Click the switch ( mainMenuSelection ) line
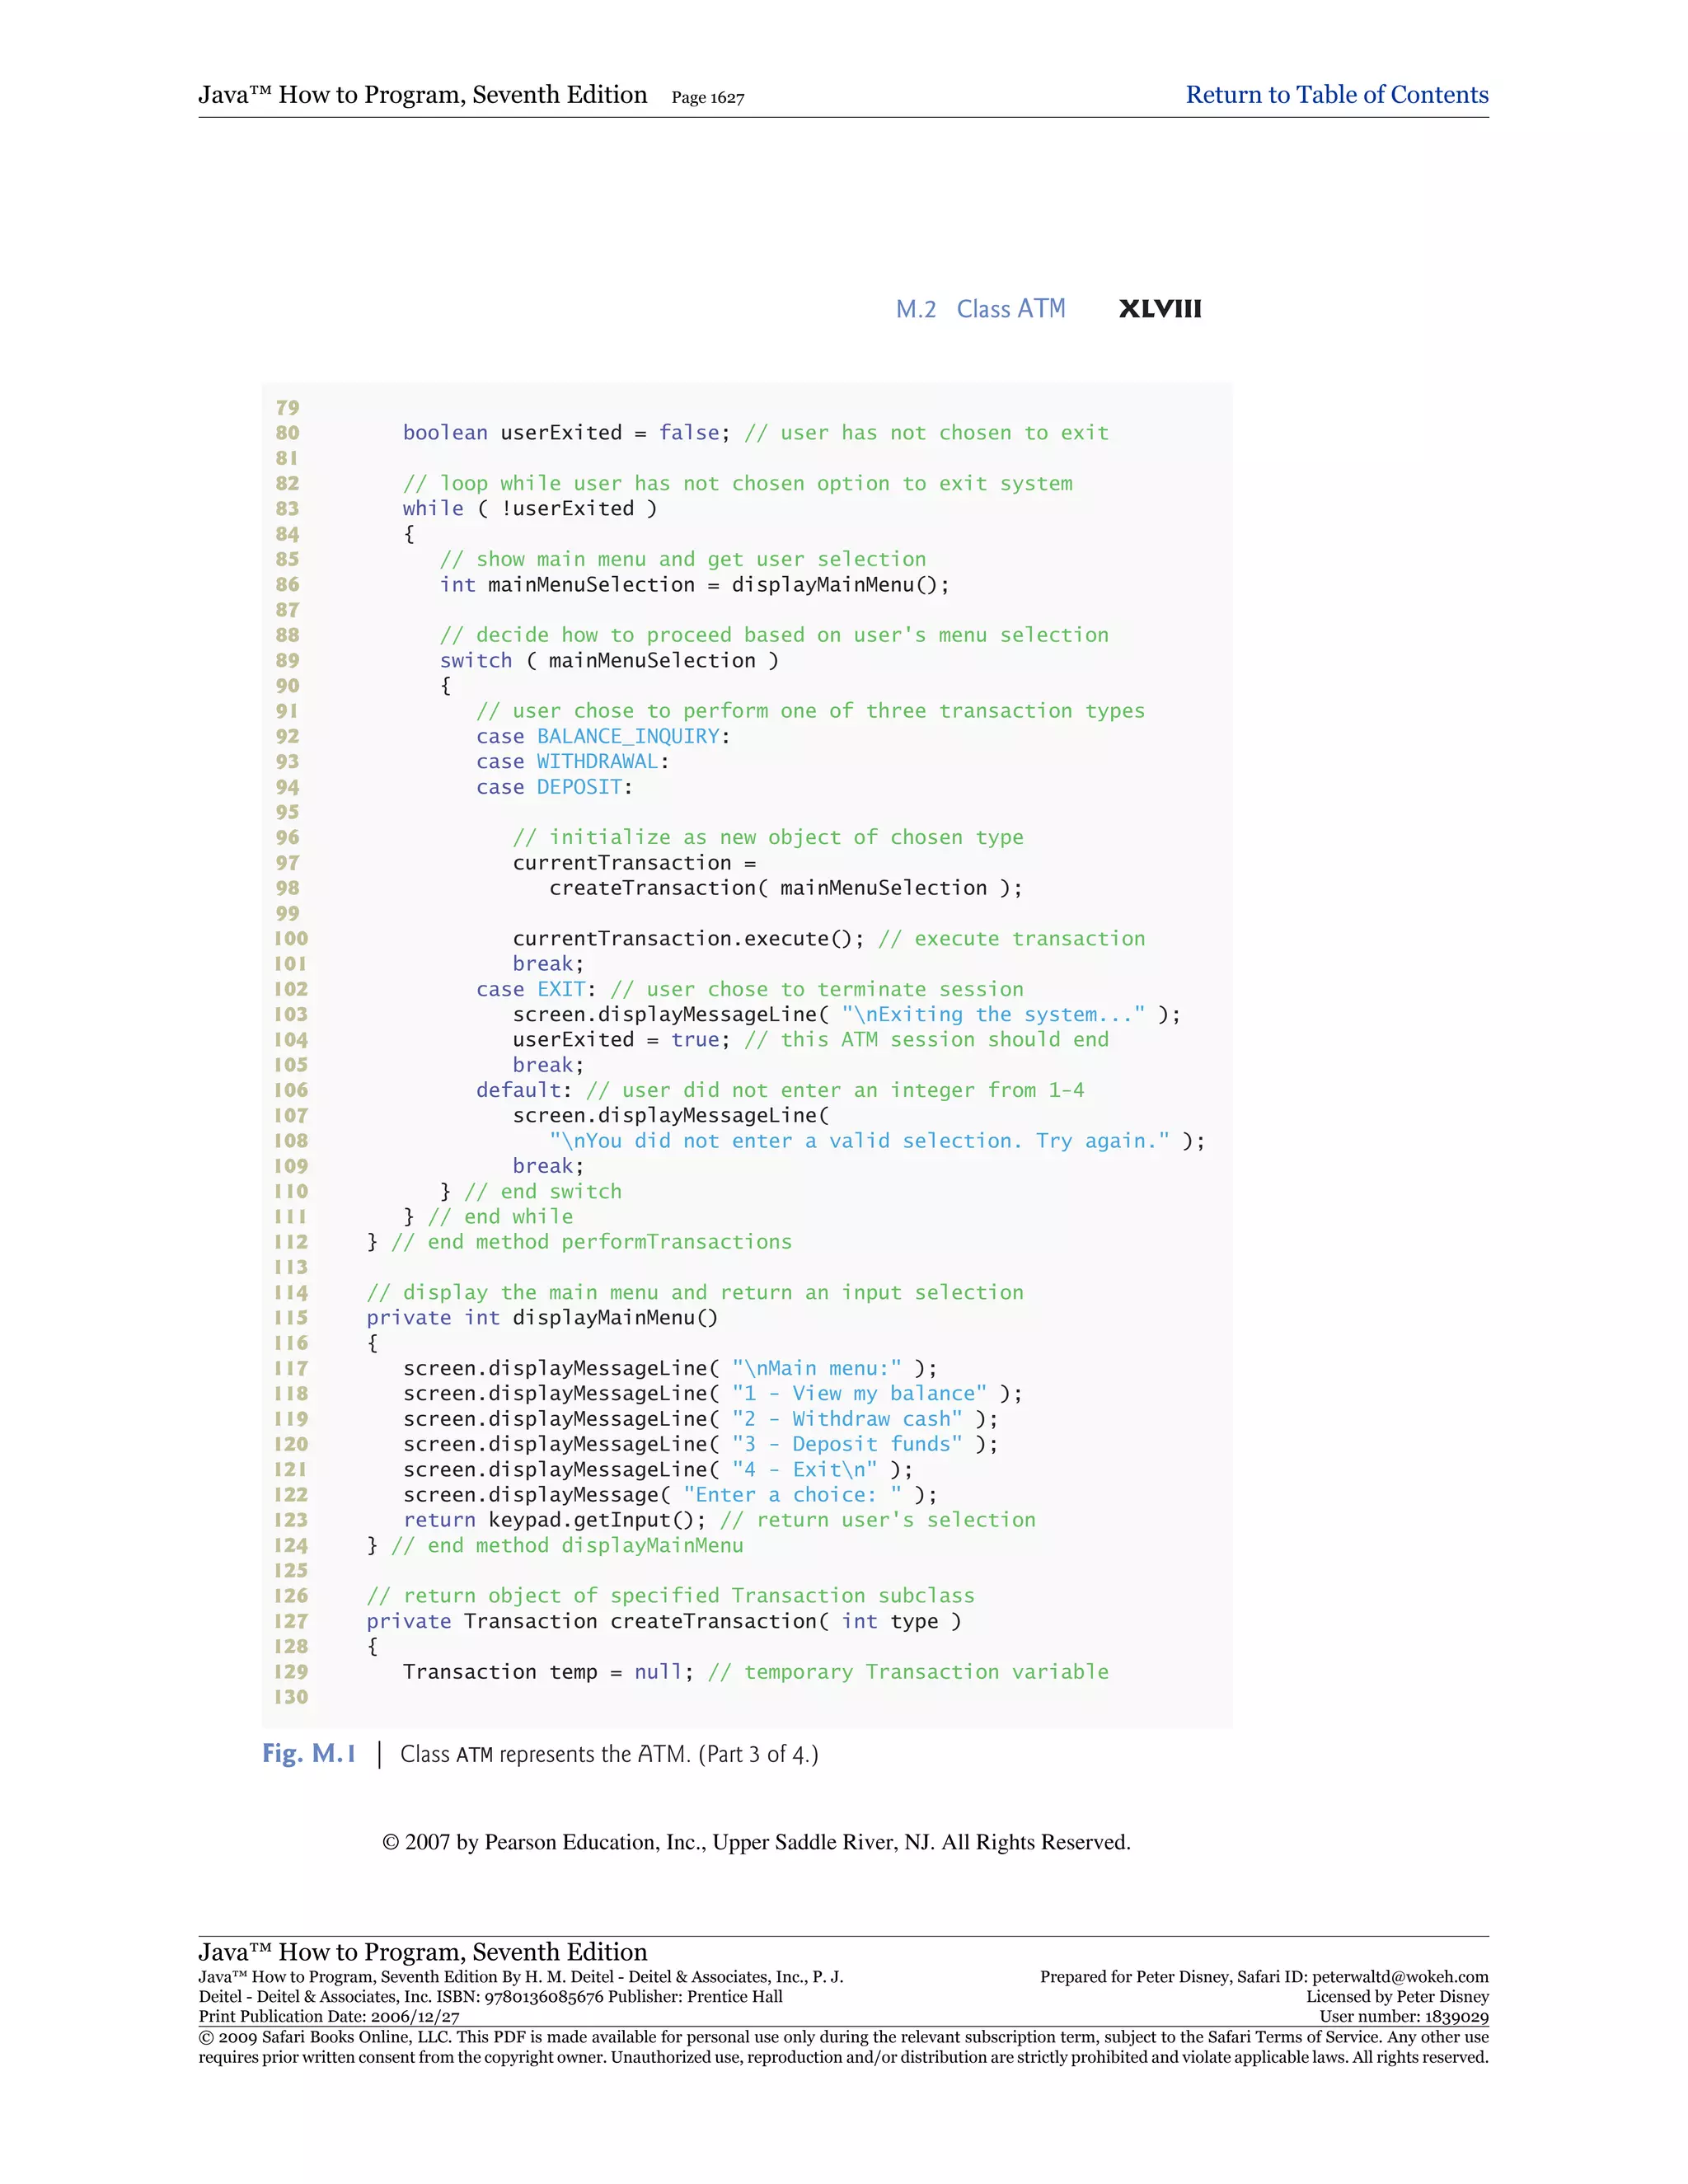This screenshot has height=2184, width=1688. tap(608, 661)
